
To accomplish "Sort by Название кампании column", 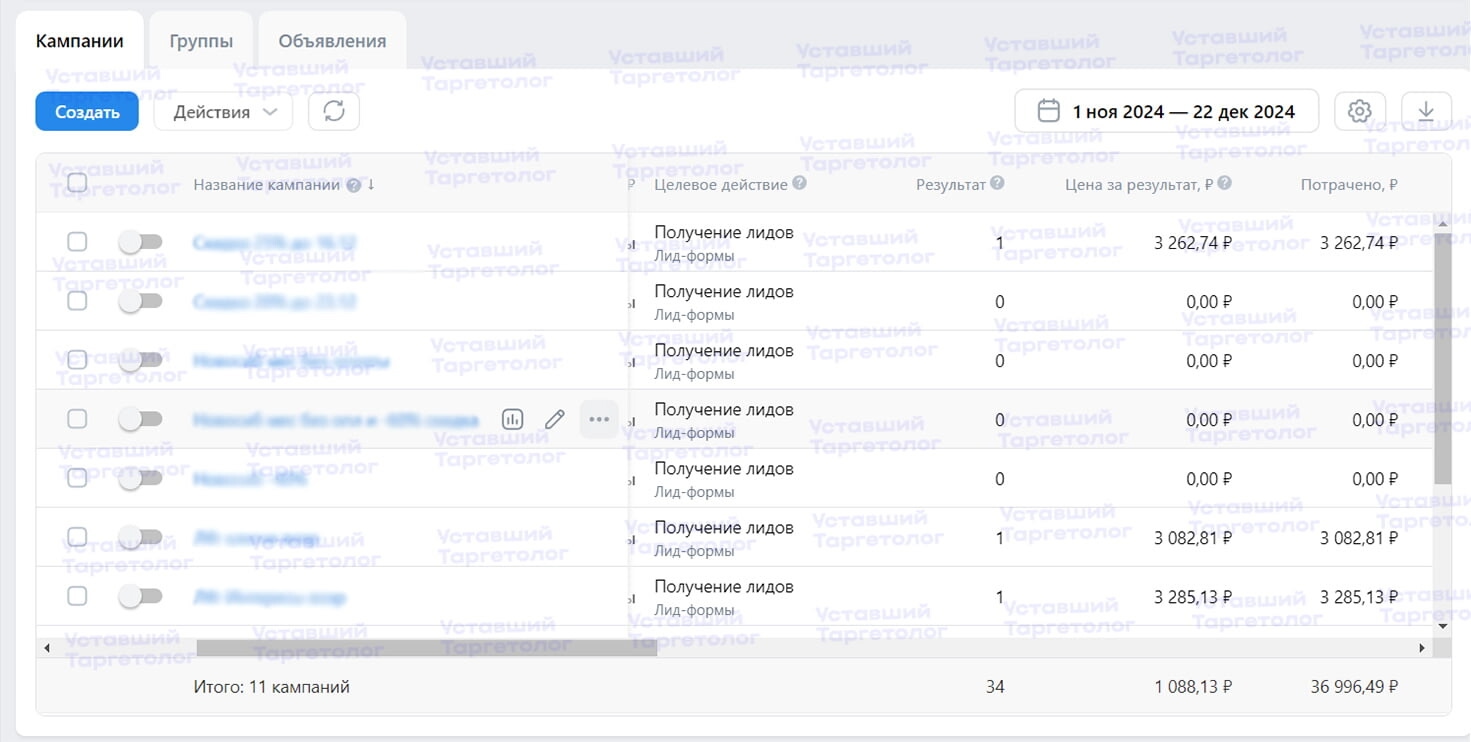I will click(x=267, y=185).
